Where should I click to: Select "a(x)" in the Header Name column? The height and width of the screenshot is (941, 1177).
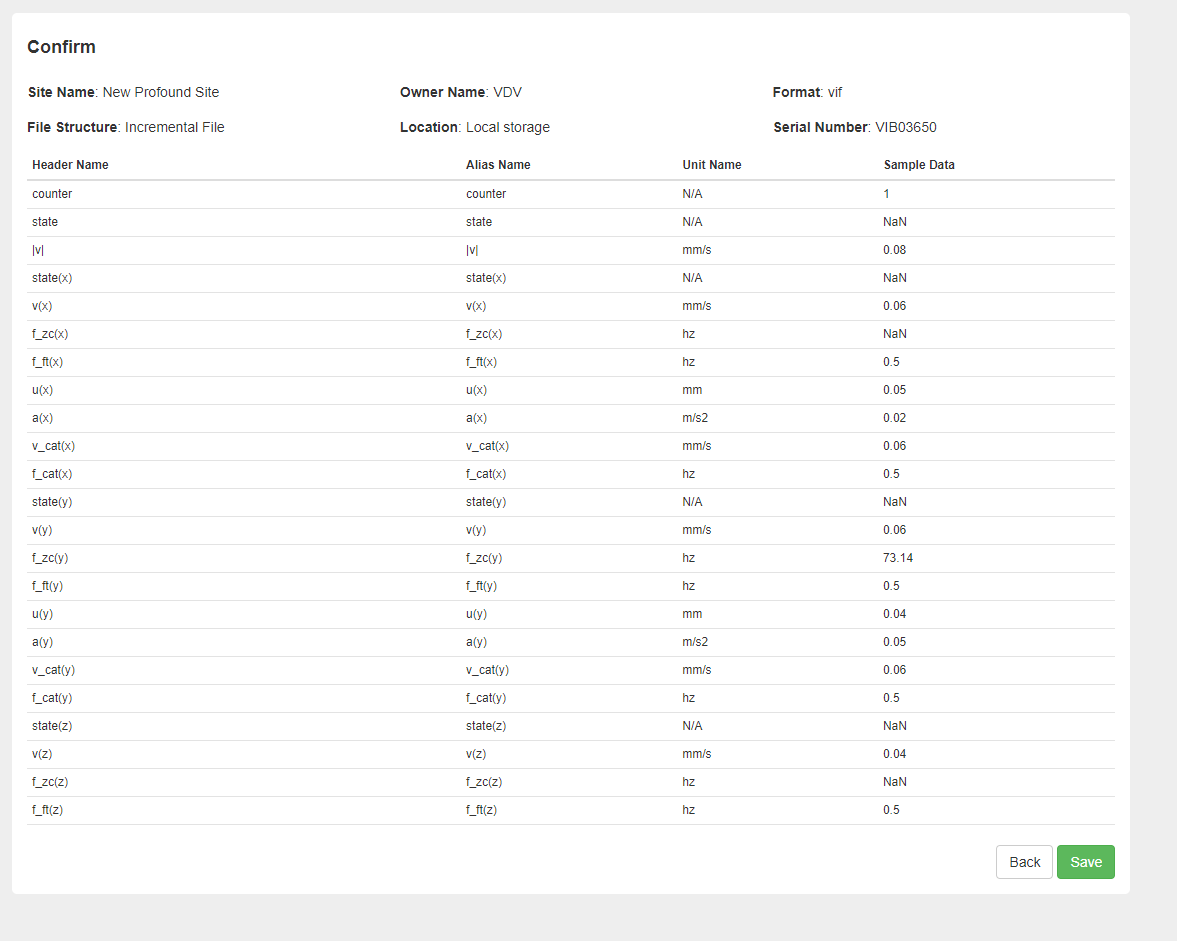coord(42,418)
